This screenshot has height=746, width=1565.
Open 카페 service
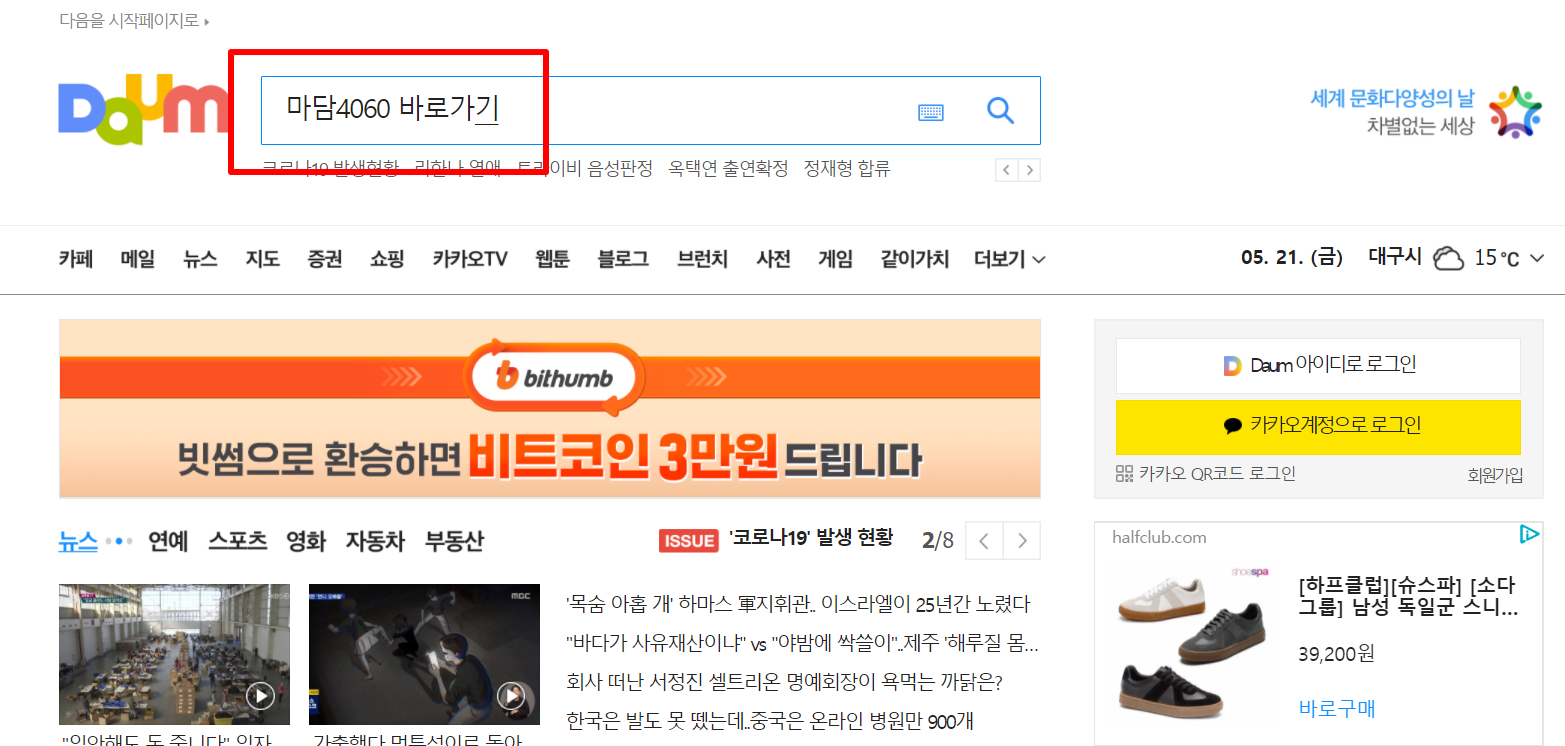(76, 259)
